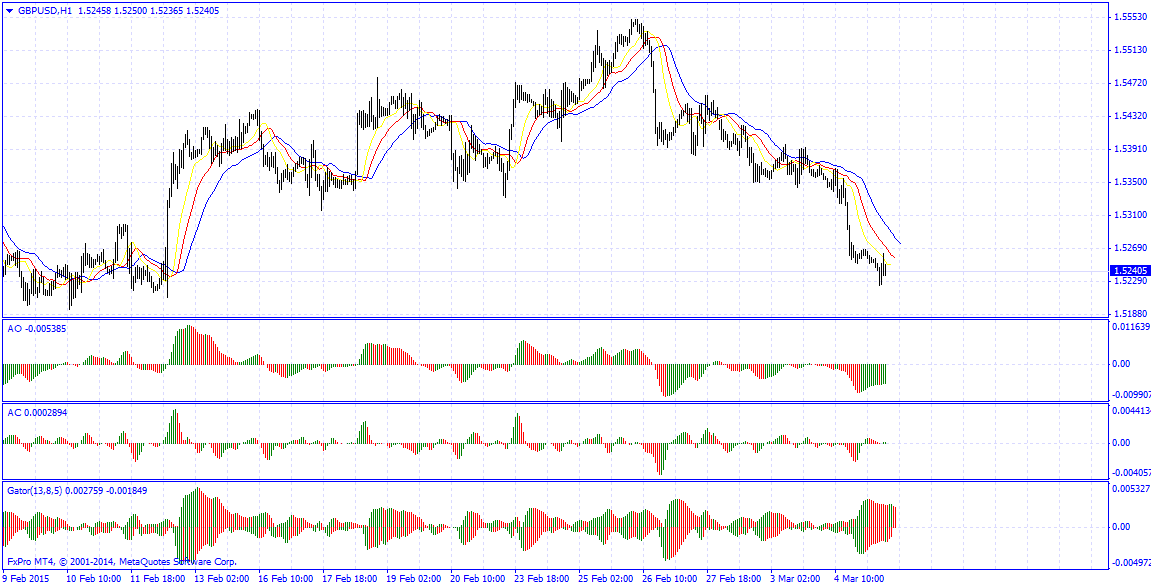
Task: Select the AC 0.0002894 indicator label
Action: 37,413
